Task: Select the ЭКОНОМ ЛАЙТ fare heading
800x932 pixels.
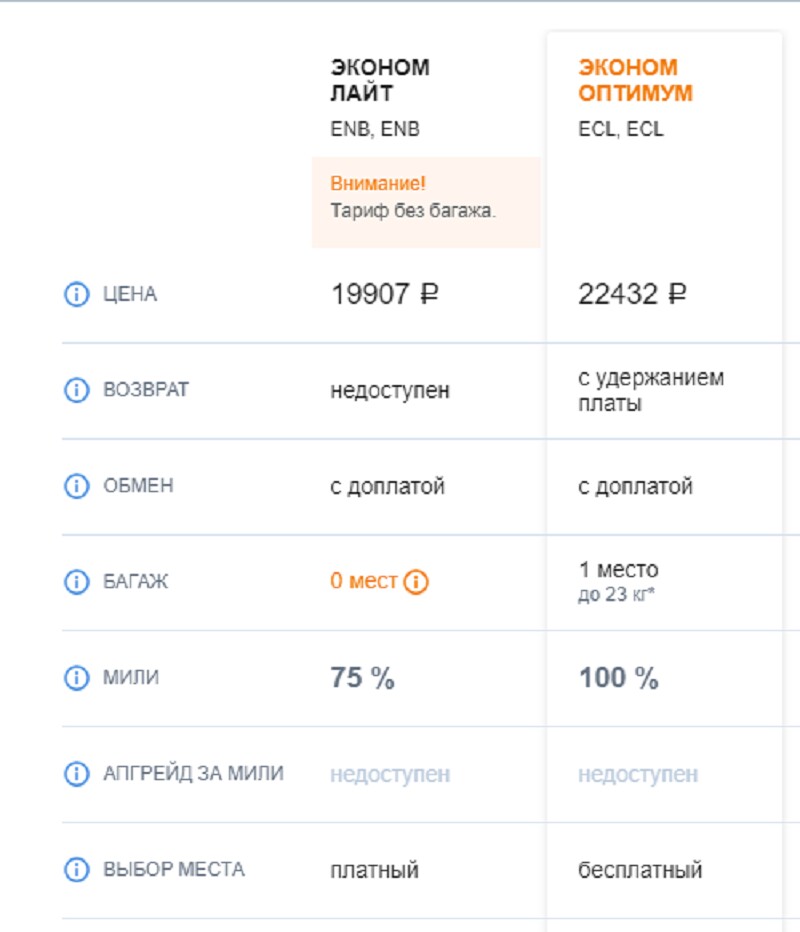Action: (x=380, y=80)
